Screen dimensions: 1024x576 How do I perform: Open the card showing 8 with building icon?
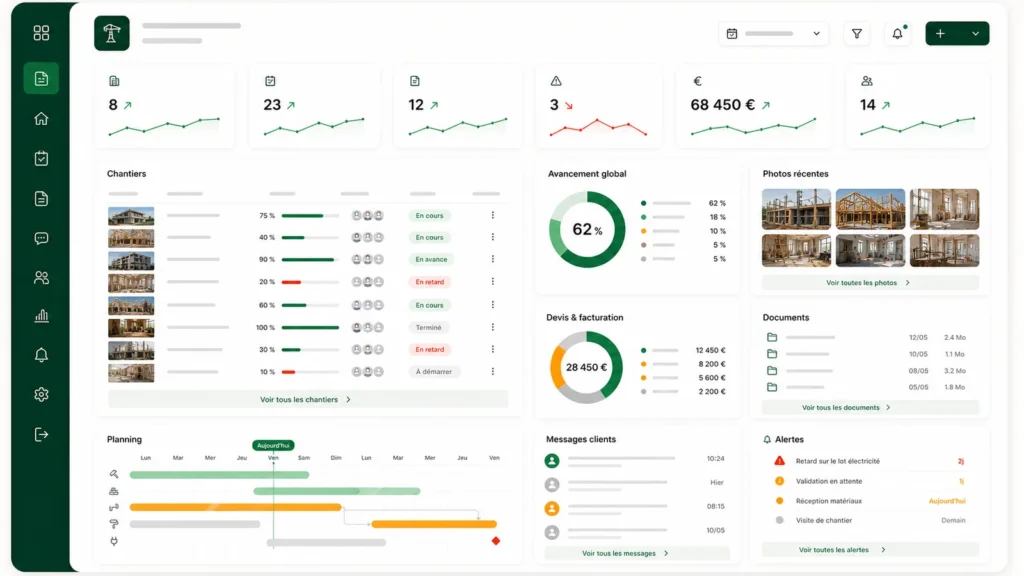coord(165,107)
